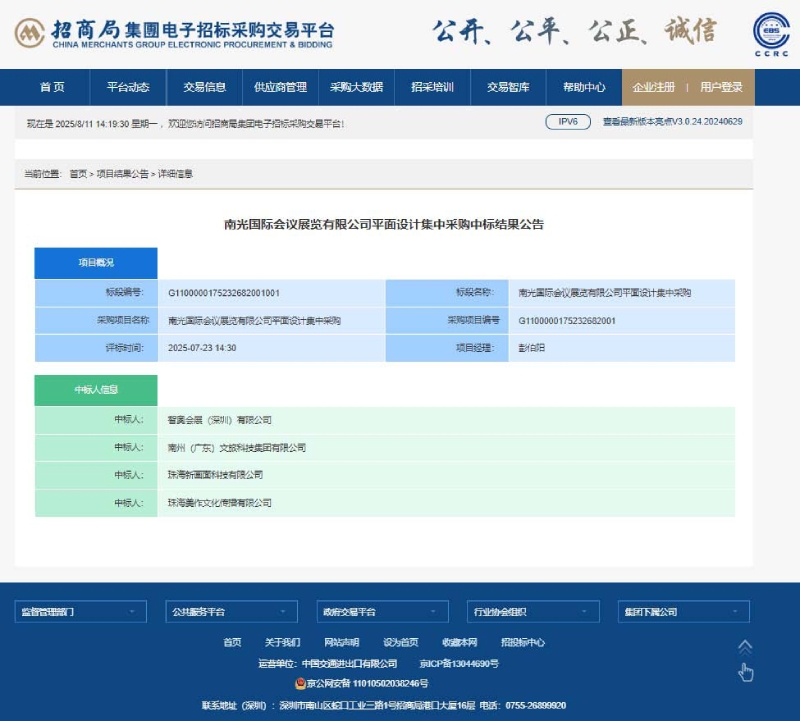Viewport: 800px width, 721px height.
Task: Expand the 公共服务平台 dropdown
Action: point(232,612)
